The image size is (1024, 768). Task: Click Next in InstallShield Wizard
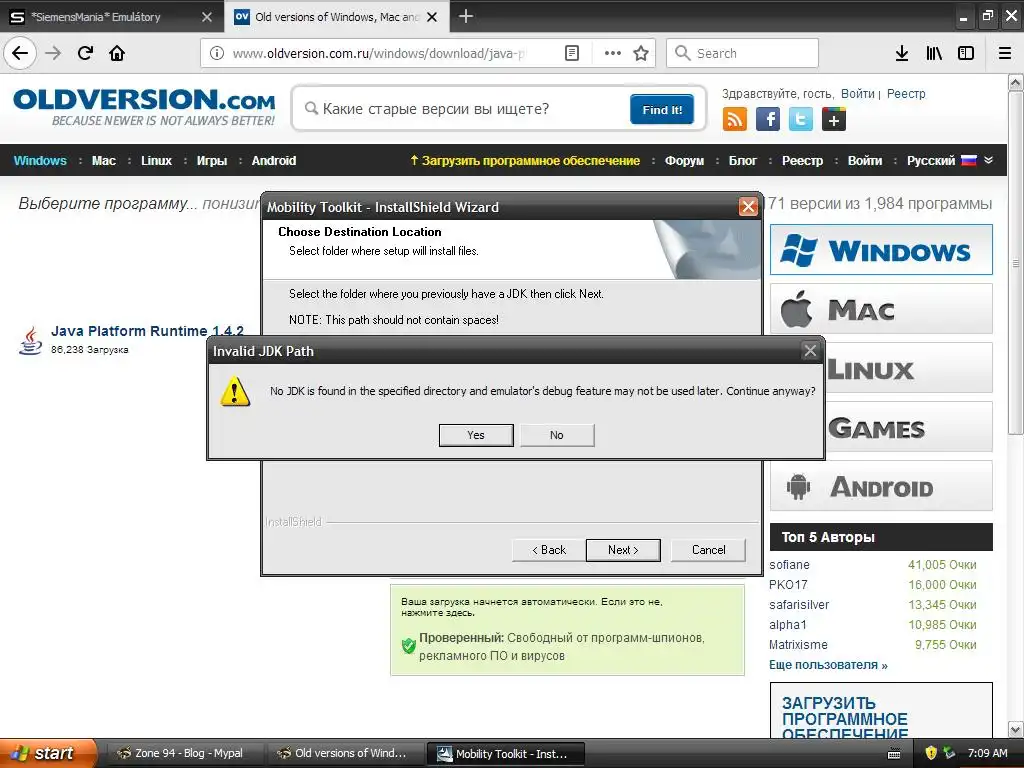pos(623,550)
